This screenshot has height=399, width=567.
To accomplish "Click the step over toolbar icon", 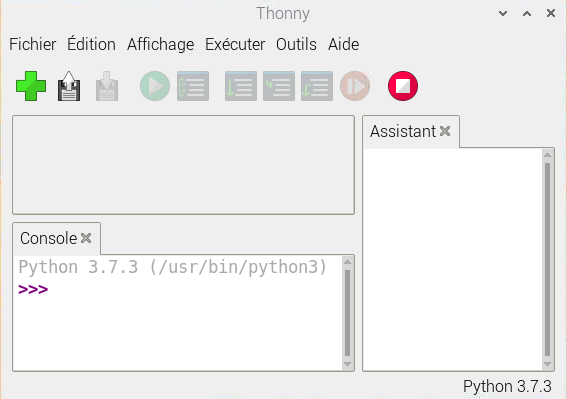I will point(241,86).
